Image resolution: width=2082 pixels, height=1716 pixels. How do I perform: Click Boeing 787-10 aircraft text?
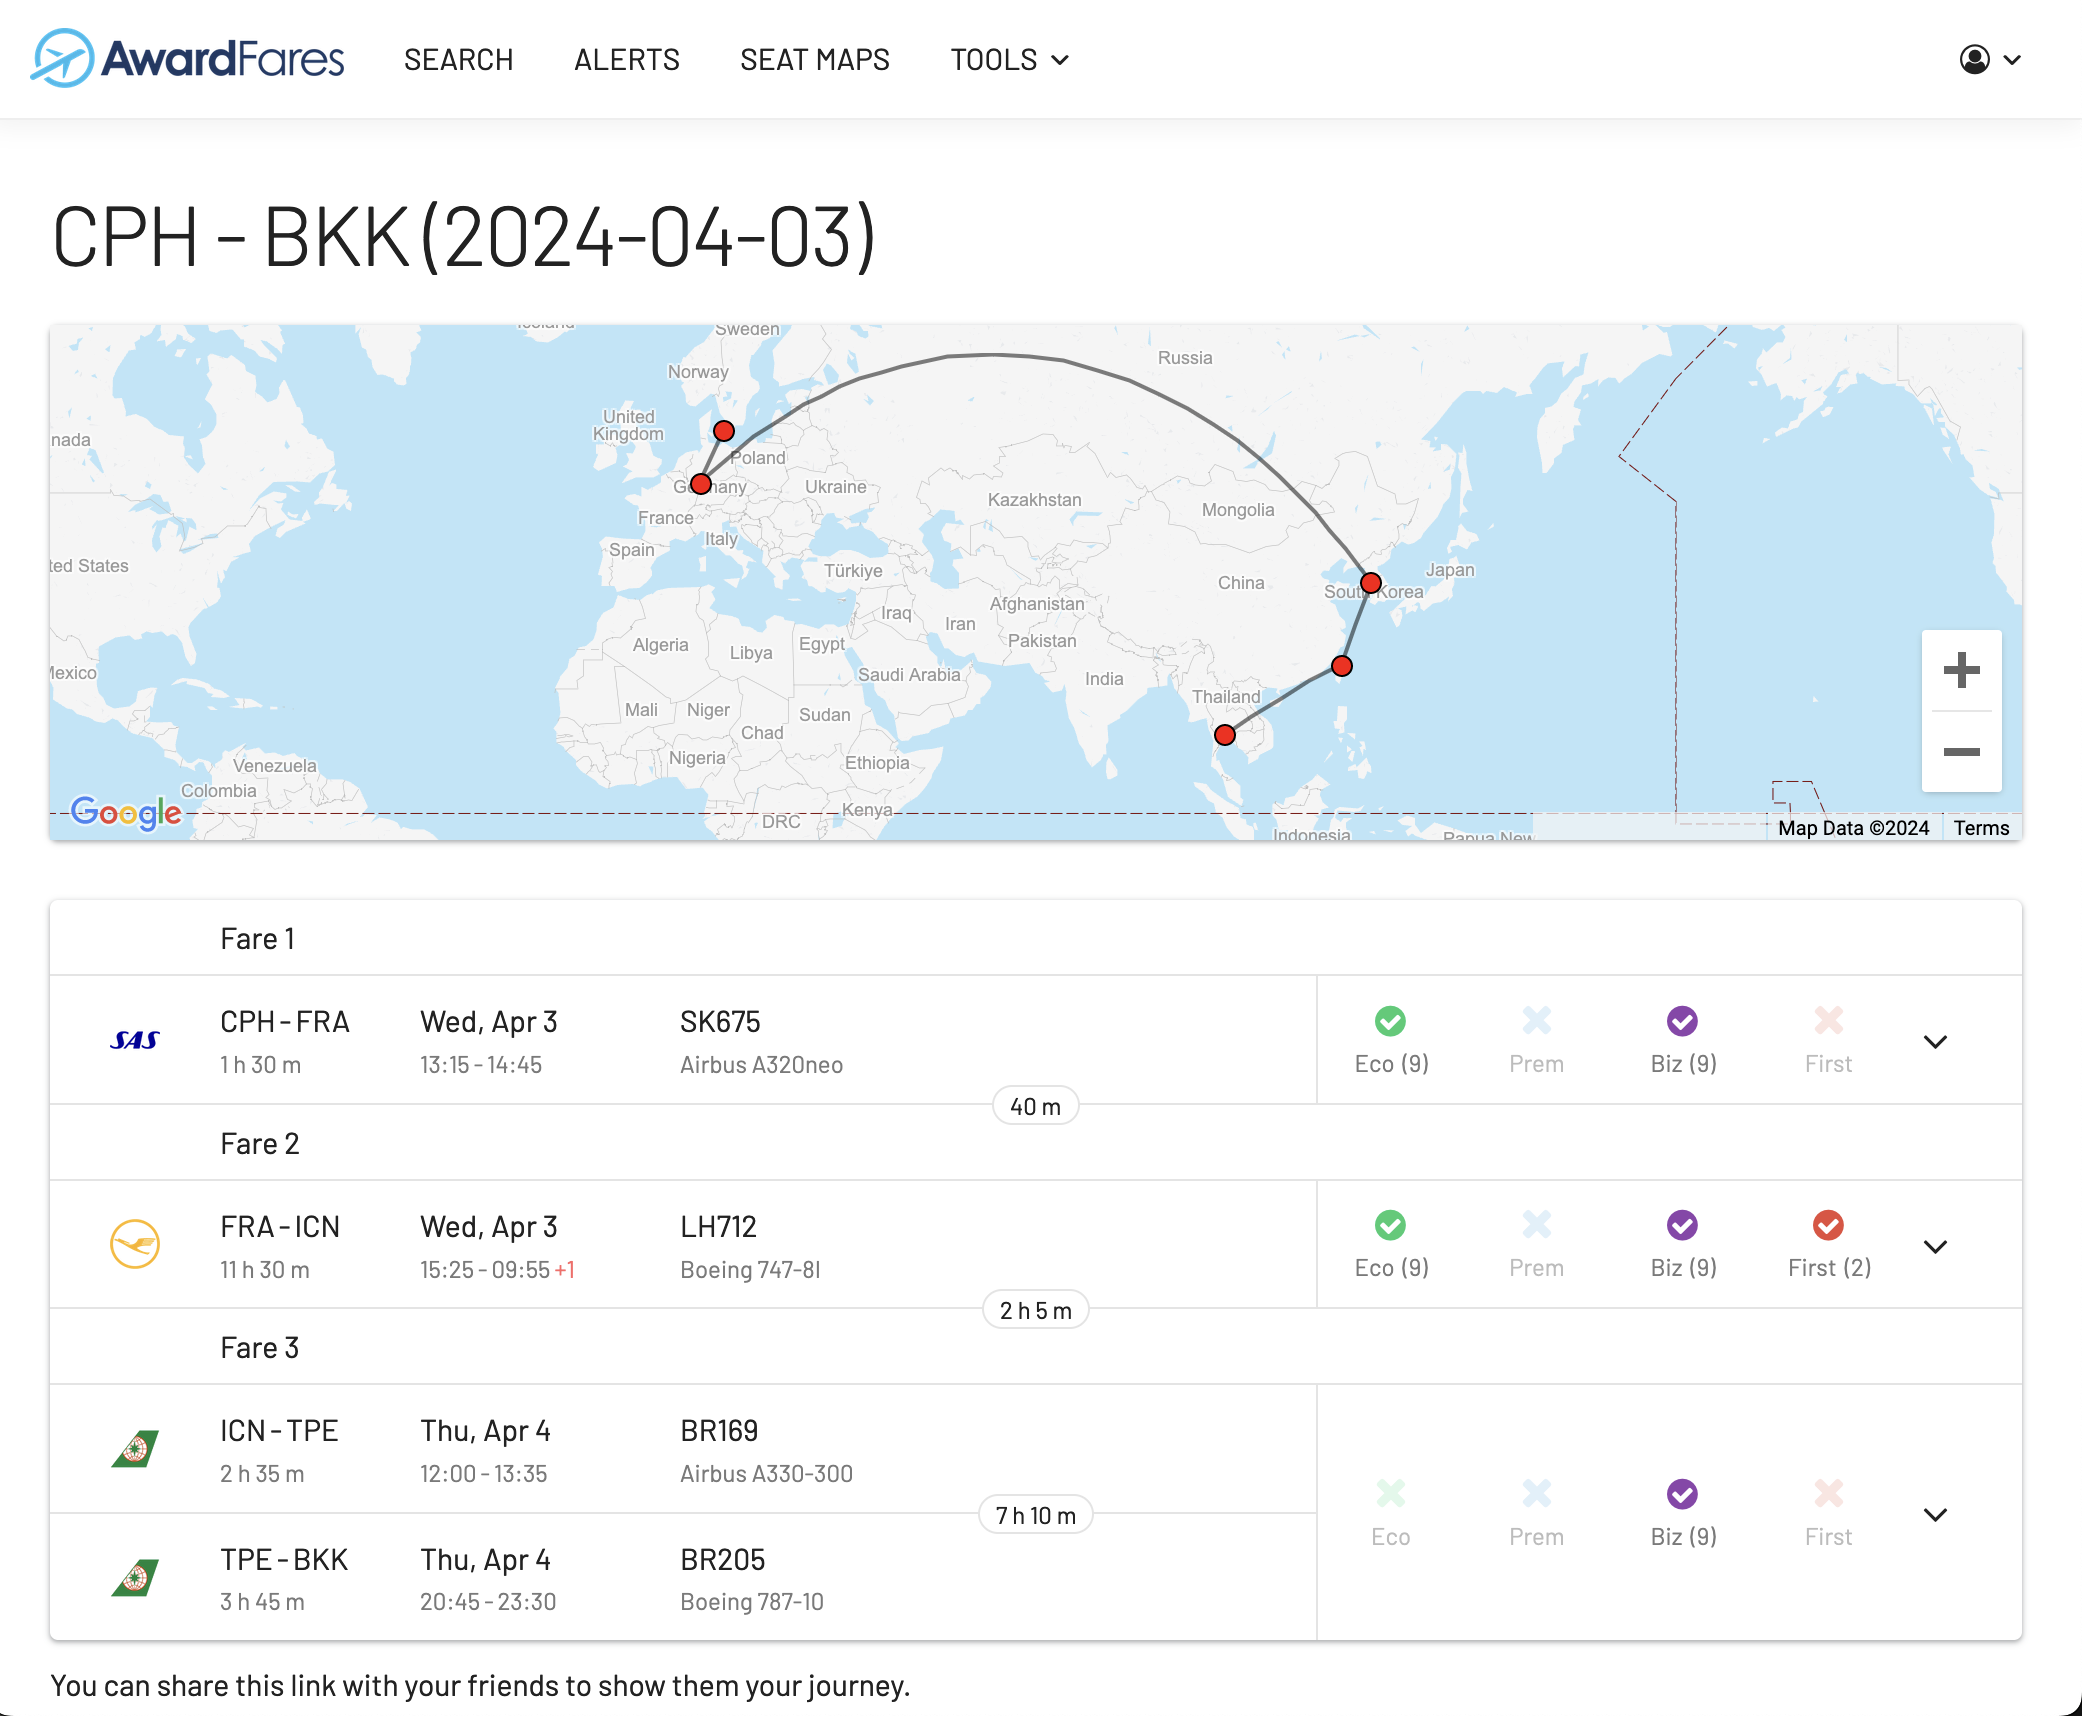coord(751,1602)
